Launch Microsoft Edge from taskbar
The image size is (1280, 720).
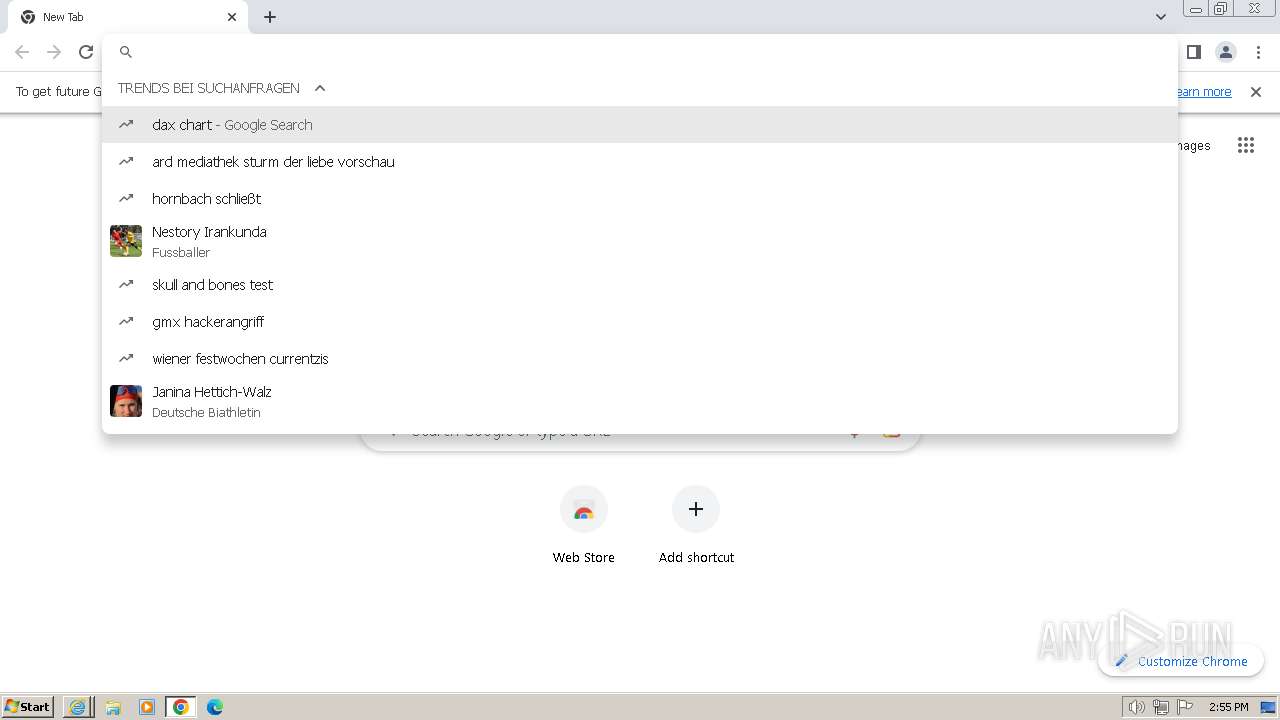click(x=215, y=707)
